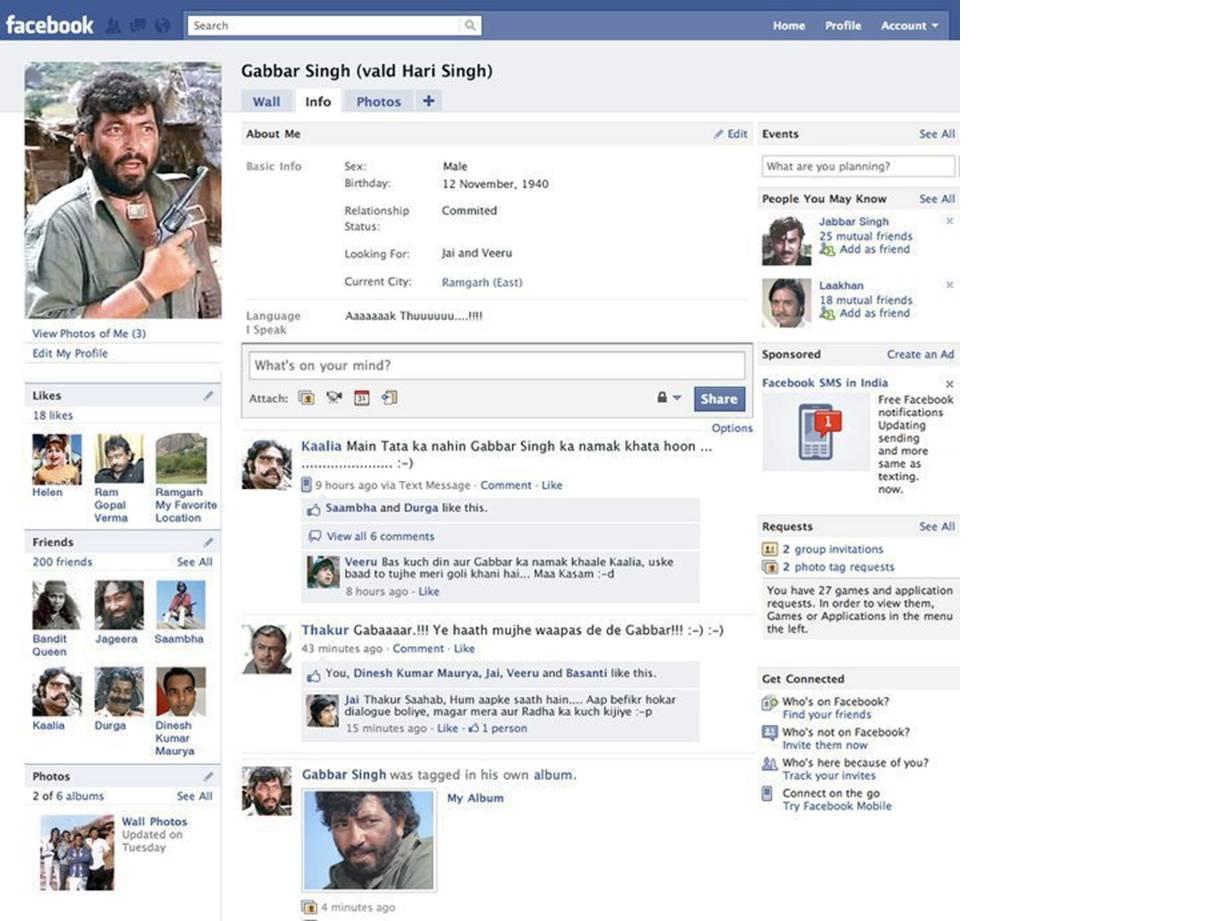Open messages icon in top bar
Screen dimensions: 1218x921
click(139, 26)
